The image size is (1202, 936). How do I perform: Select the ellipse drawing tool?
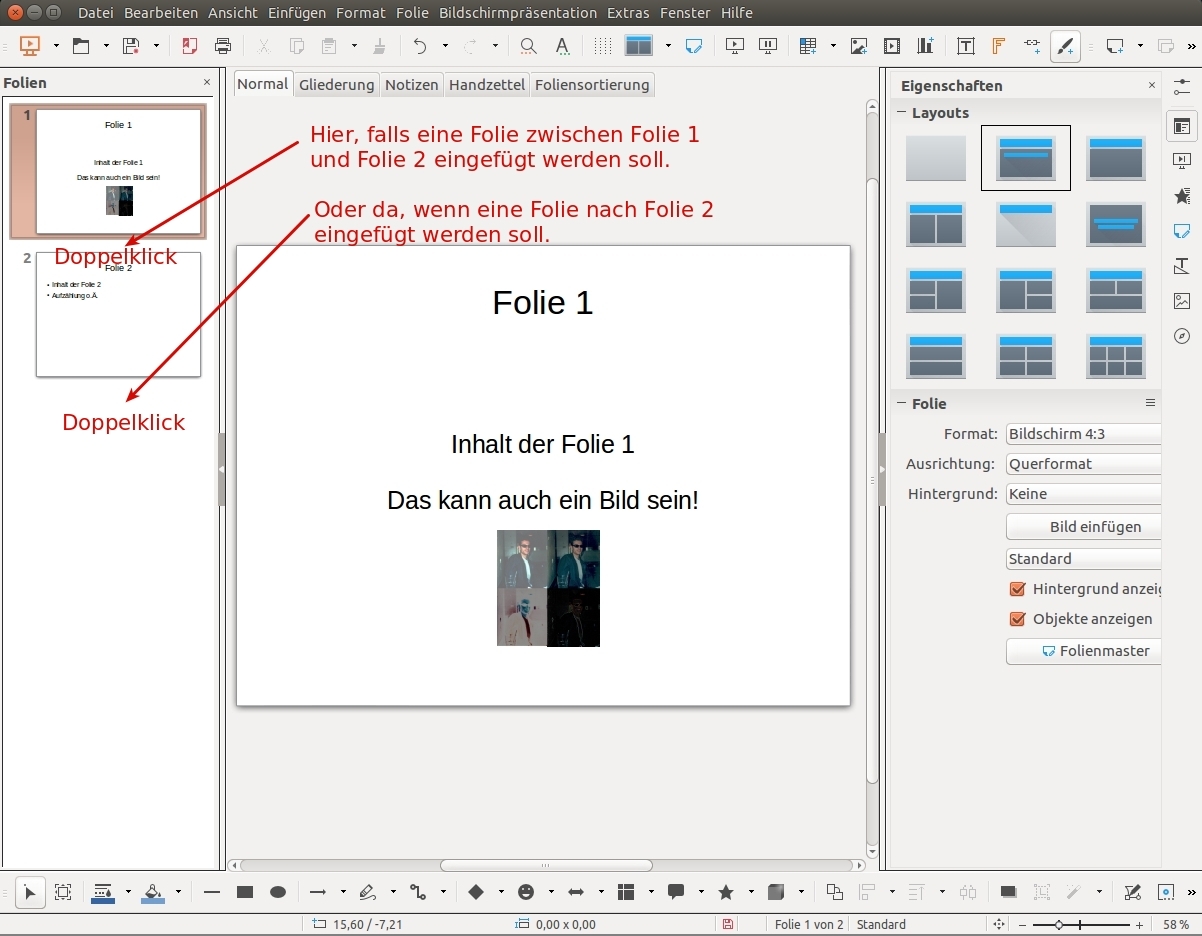pyautogui.click(x=278, y=892)
